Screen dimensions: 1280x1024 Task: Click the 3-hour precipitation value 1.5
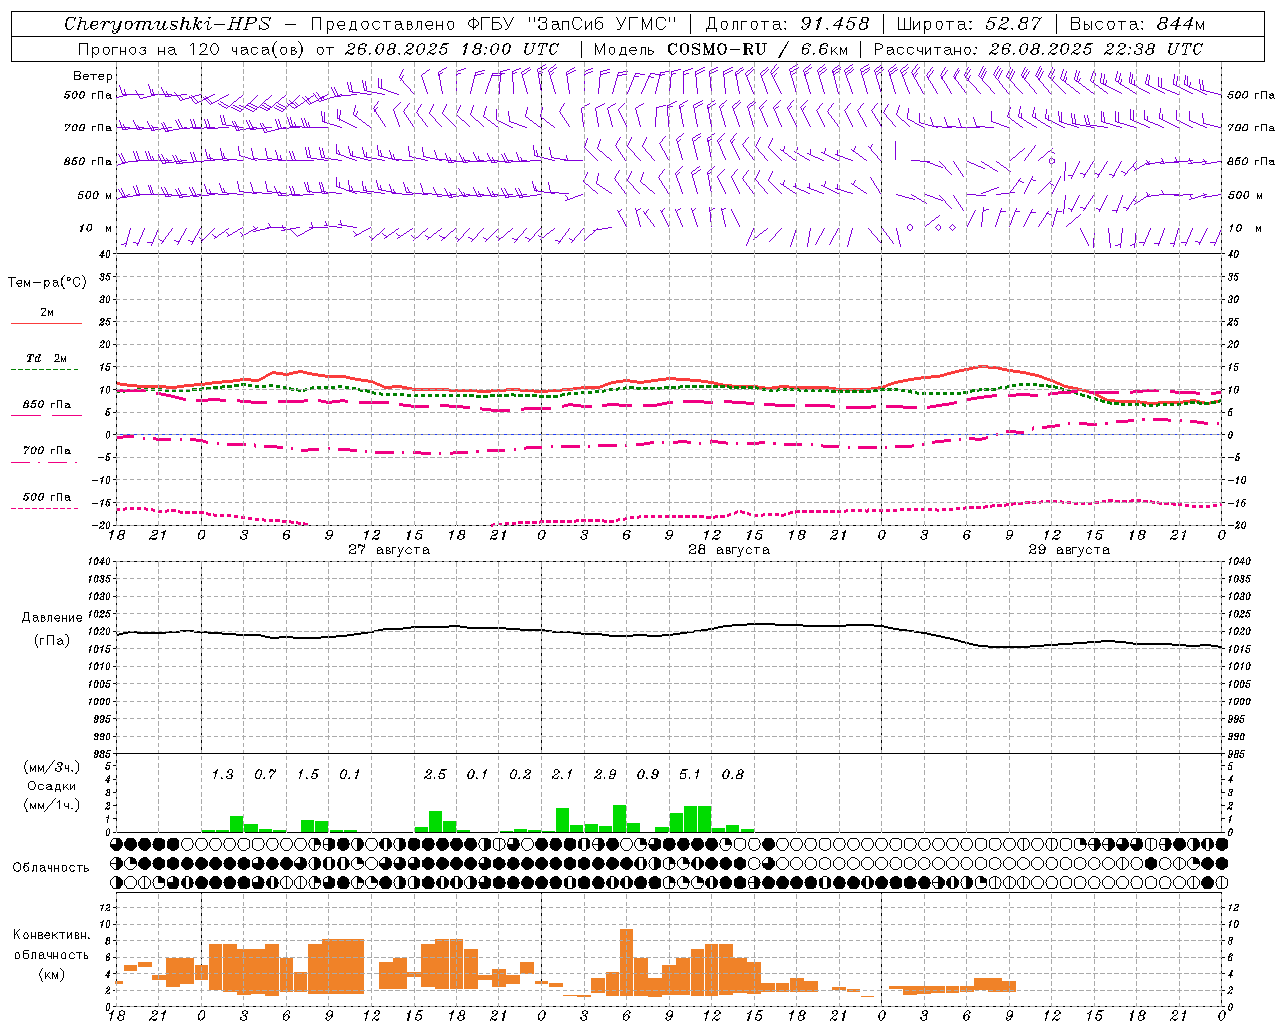308,774
